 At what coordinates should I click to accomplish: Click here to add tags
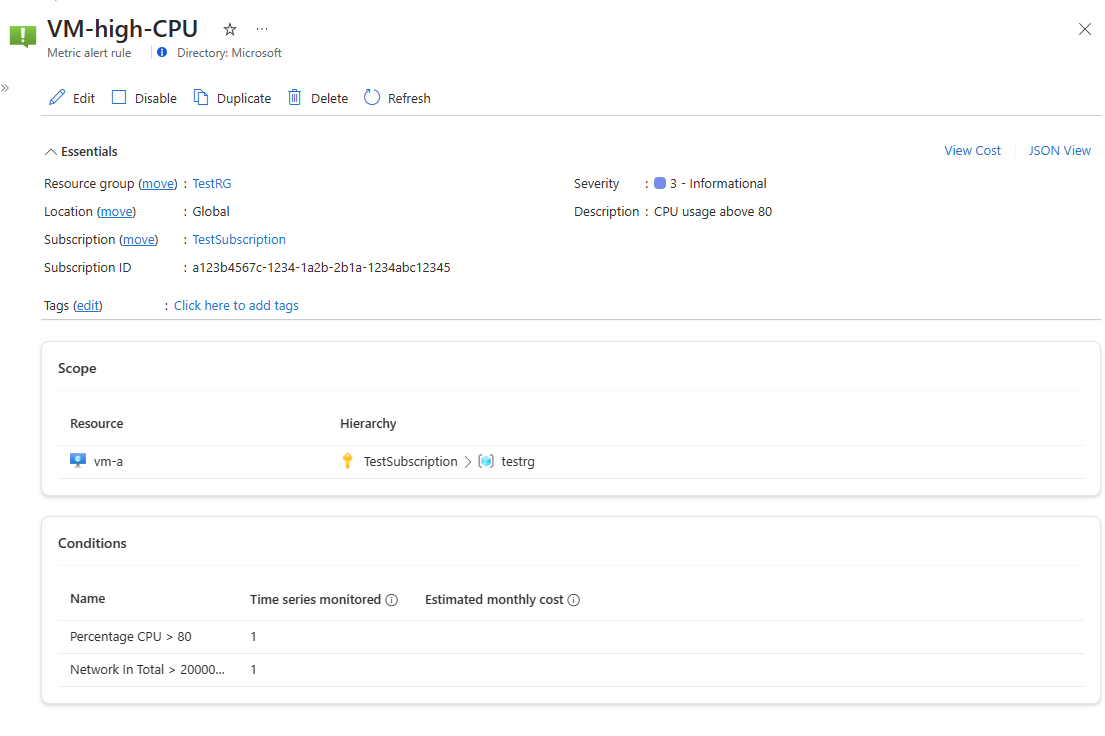coord(236,305)
